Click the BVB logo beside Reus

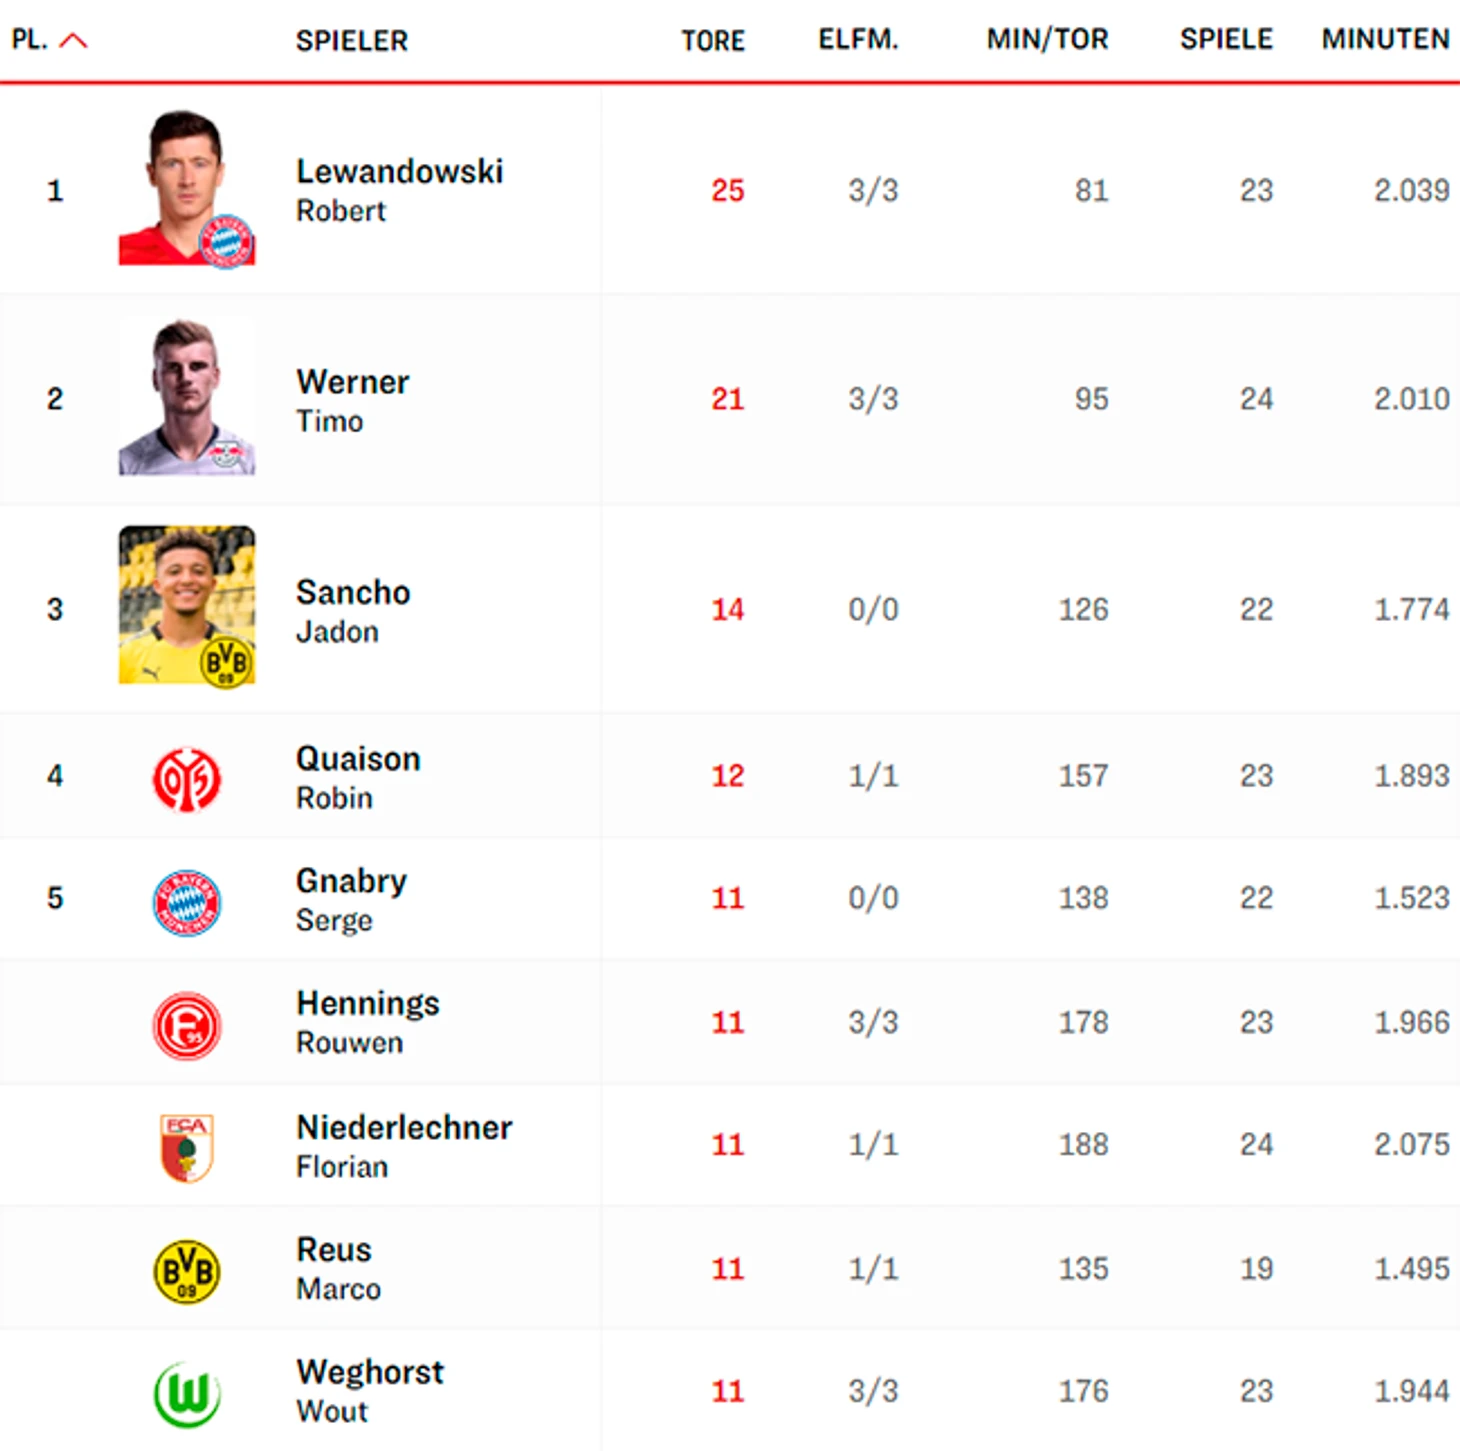click(187, 1271)
